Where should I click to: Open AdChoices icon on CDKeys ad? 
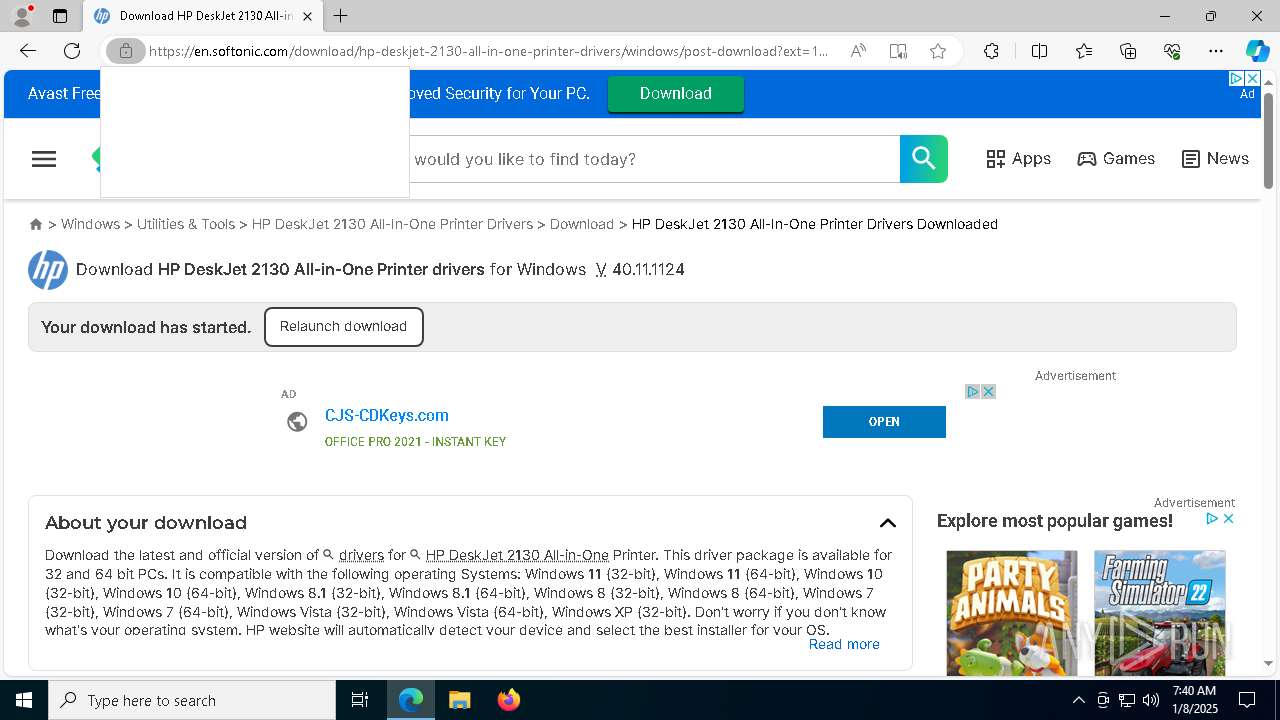click(972, 392)
